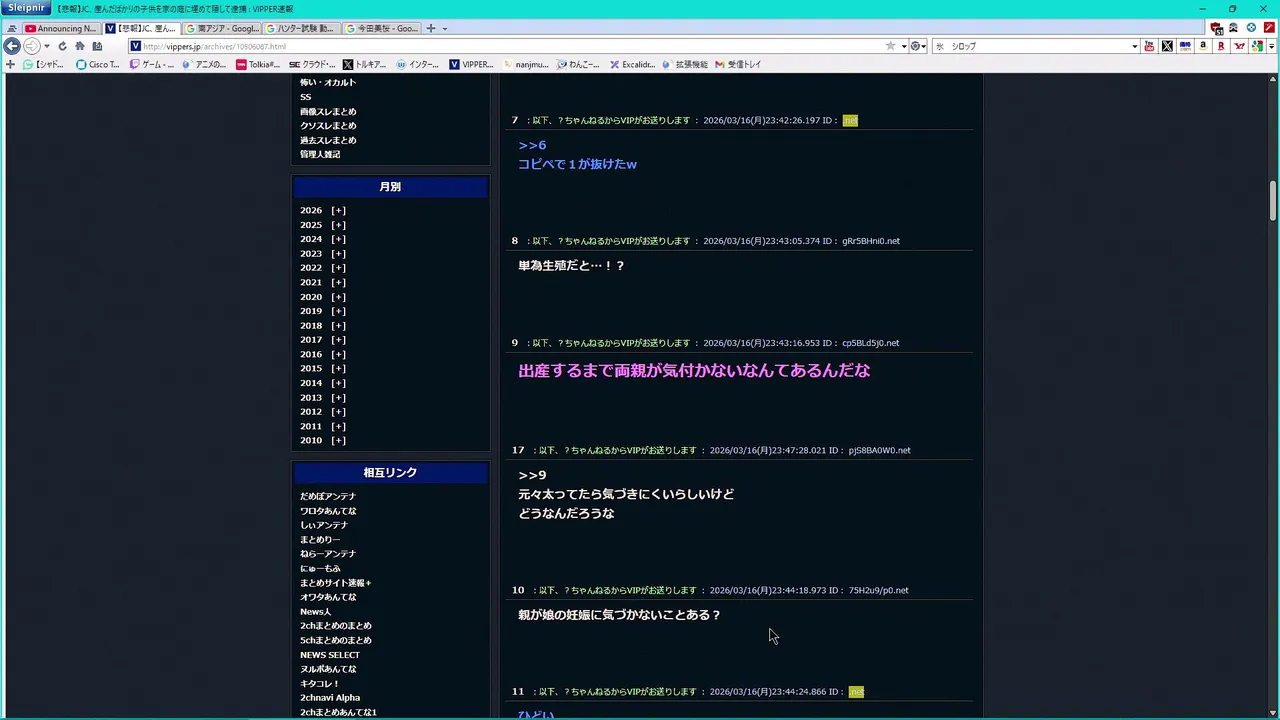The width and height of the screenshot is (1280, 720).
Task: Open the シャド... WhatsApp bookmark
Action: click(x=43, y=64)
